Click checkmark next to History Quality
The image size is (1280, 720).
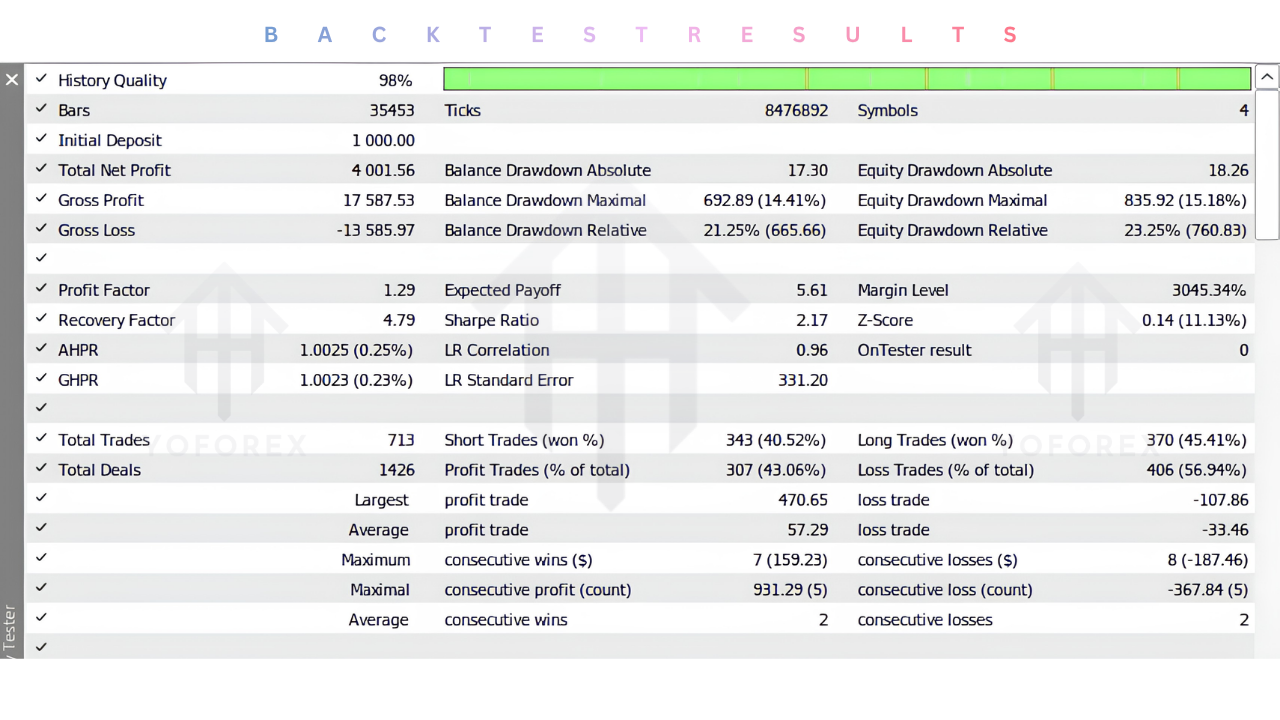41,78
